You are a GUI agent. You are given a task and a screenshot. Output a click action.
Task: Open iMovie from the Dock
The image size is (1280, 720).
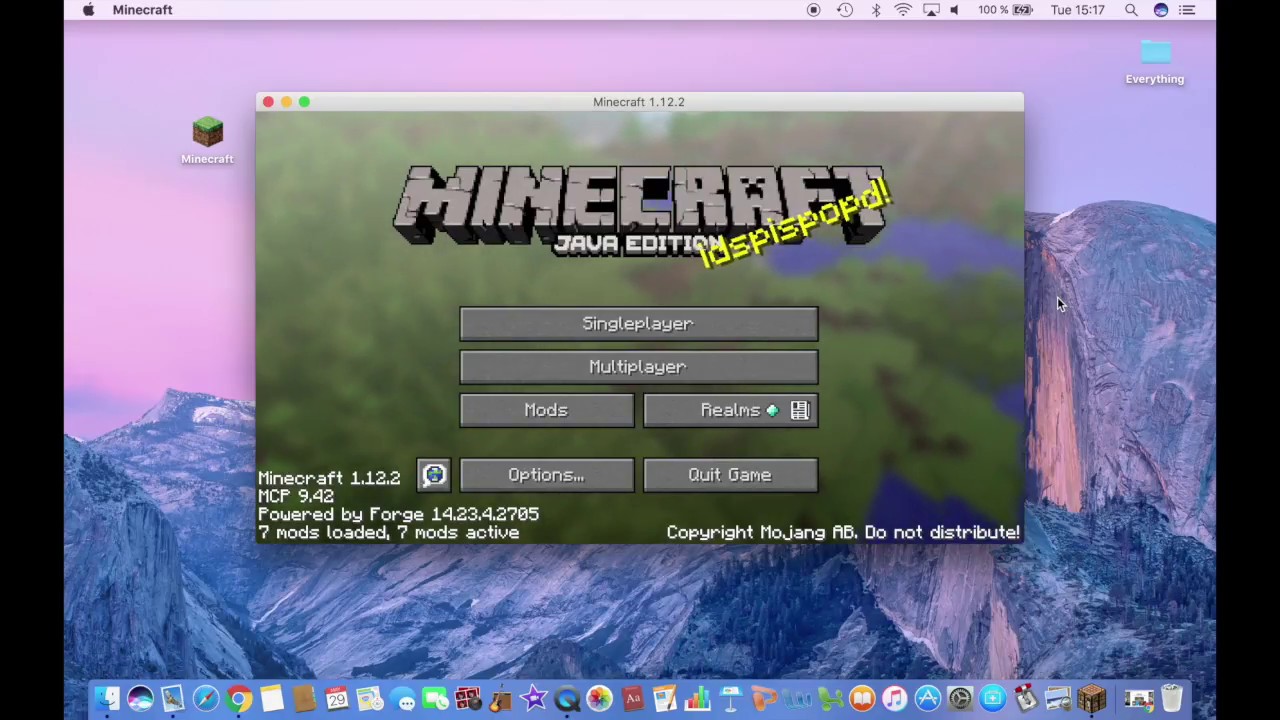point(533,699)
